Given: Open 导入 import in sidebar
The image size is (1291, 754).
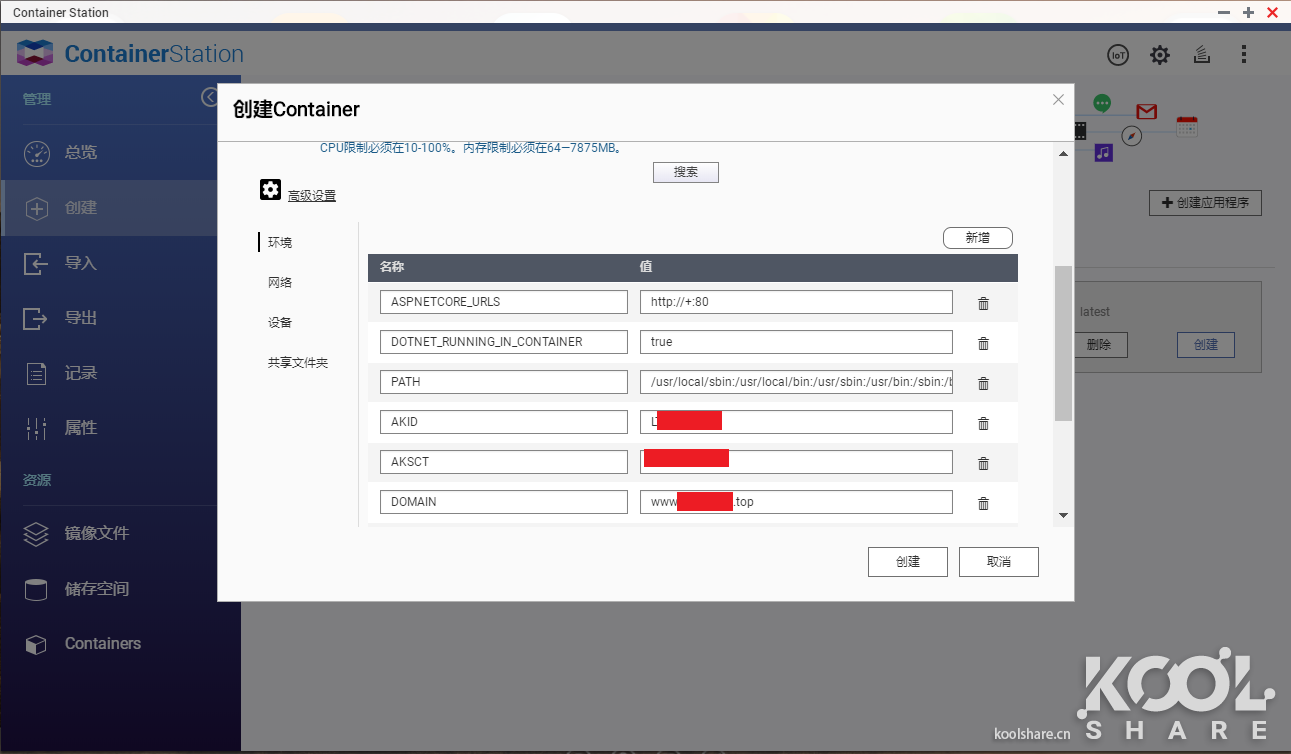Looking at the screenshot, I should pos(109,263).
